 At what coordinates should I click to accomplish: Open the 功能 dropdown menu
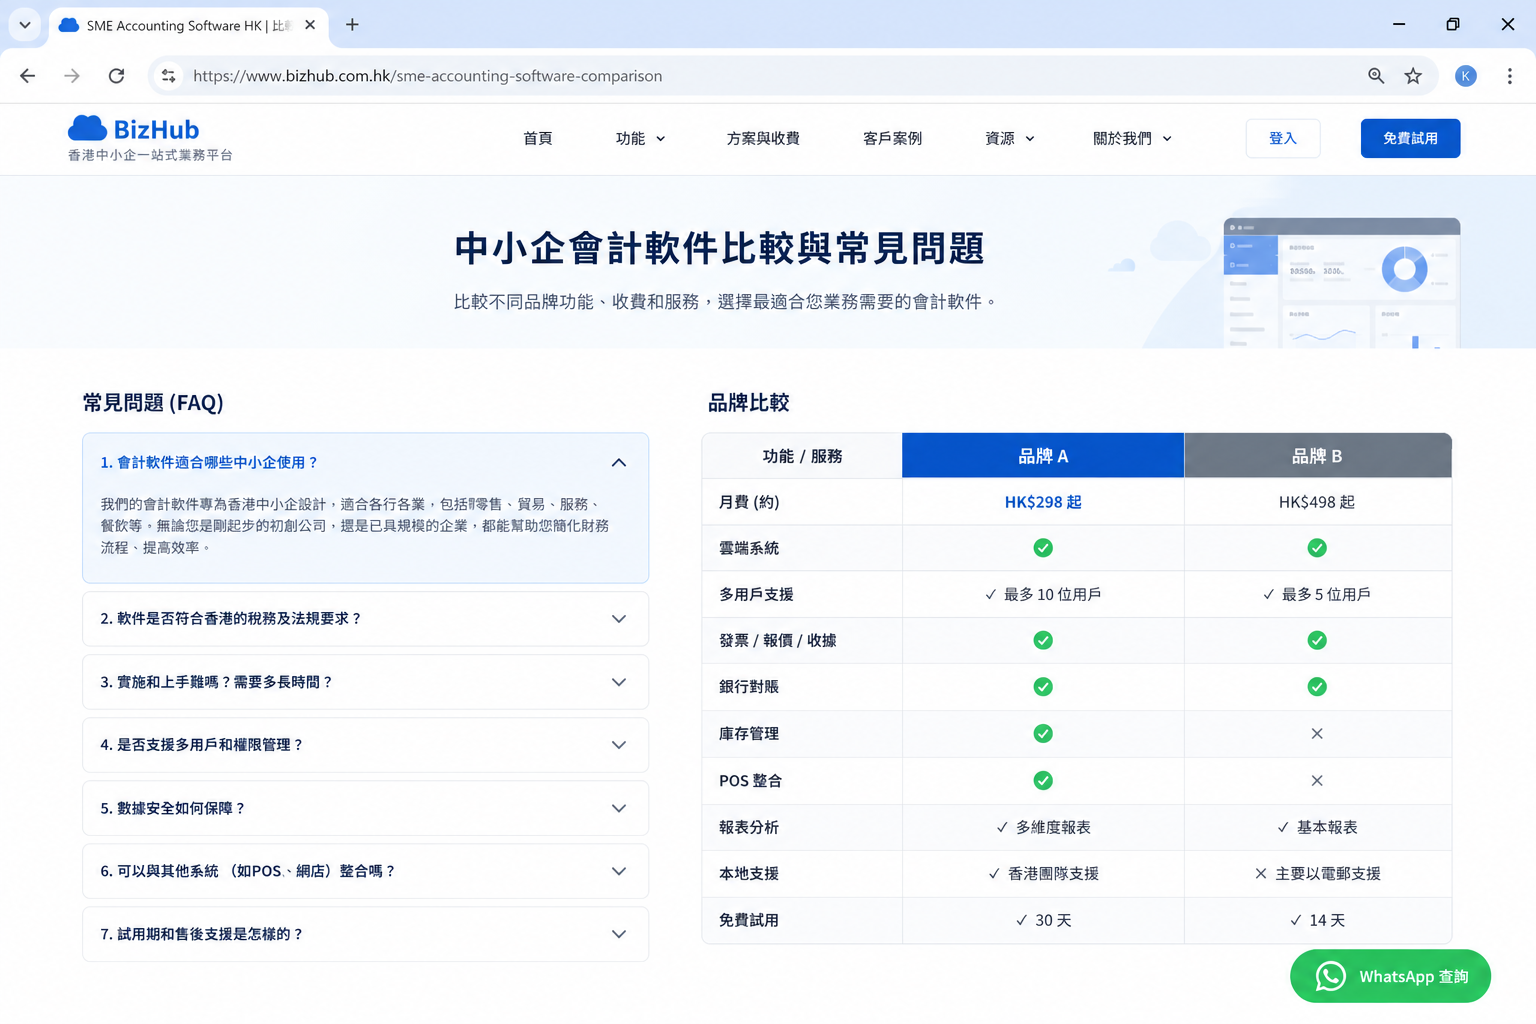pos(640,139)
